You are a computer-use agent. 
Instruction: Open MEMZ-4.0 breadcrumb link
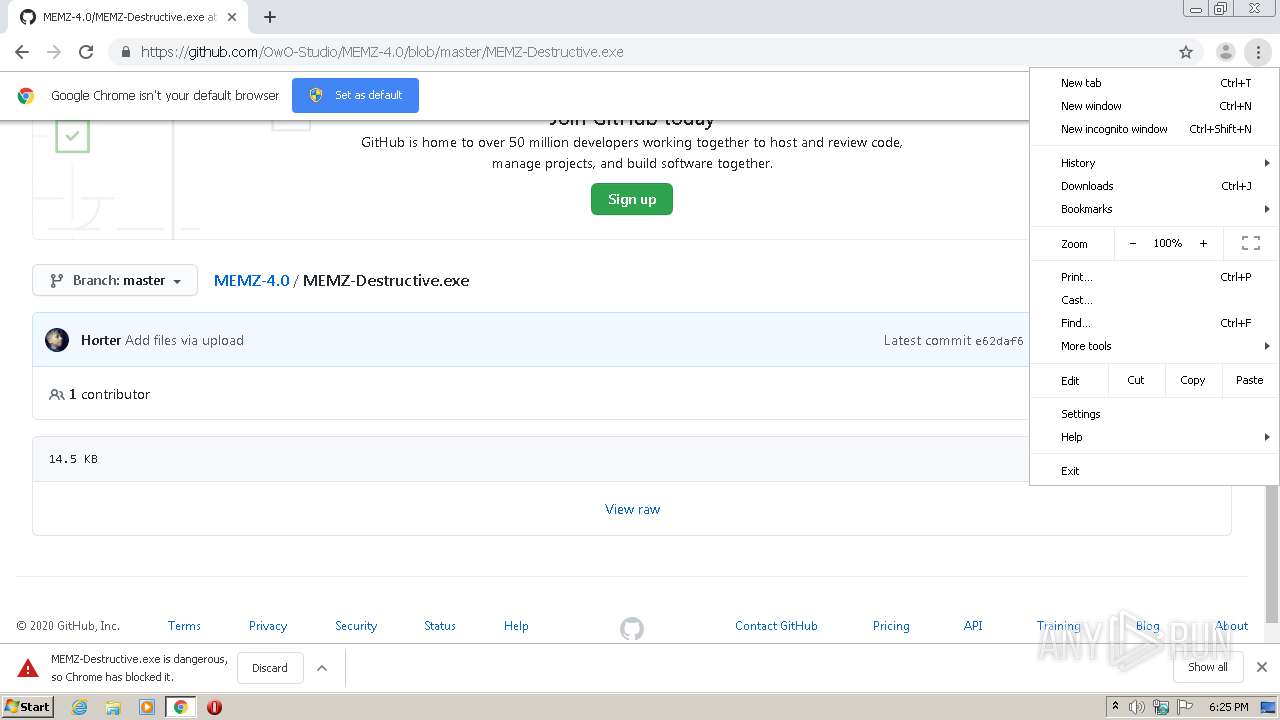point(251,280)
